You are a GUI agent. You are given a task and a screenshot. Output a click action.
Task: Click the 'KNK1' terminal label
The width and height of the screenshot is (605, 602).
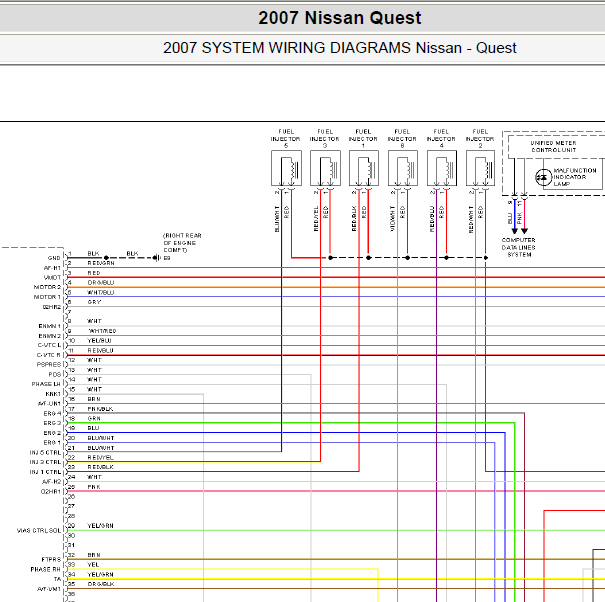click(53, 394)
